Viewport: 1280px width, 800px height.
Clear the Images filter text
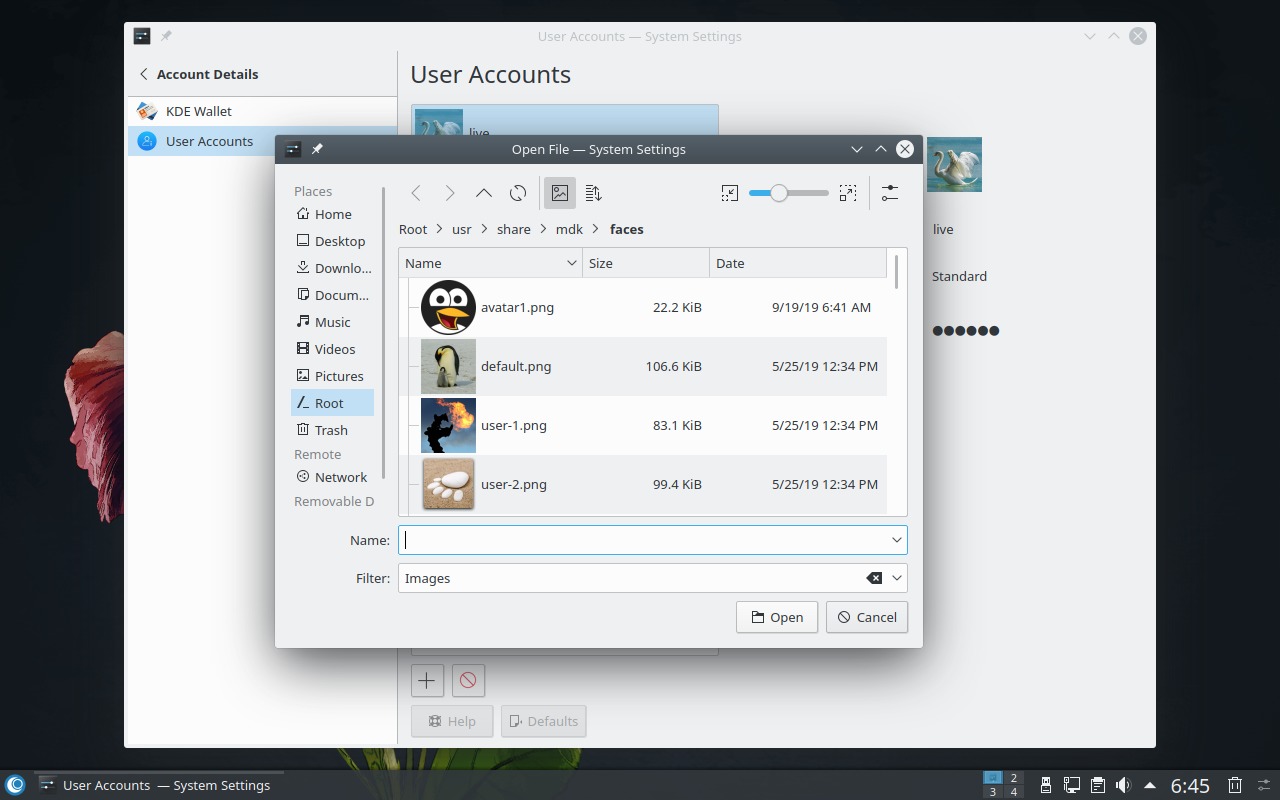[873, 578]
